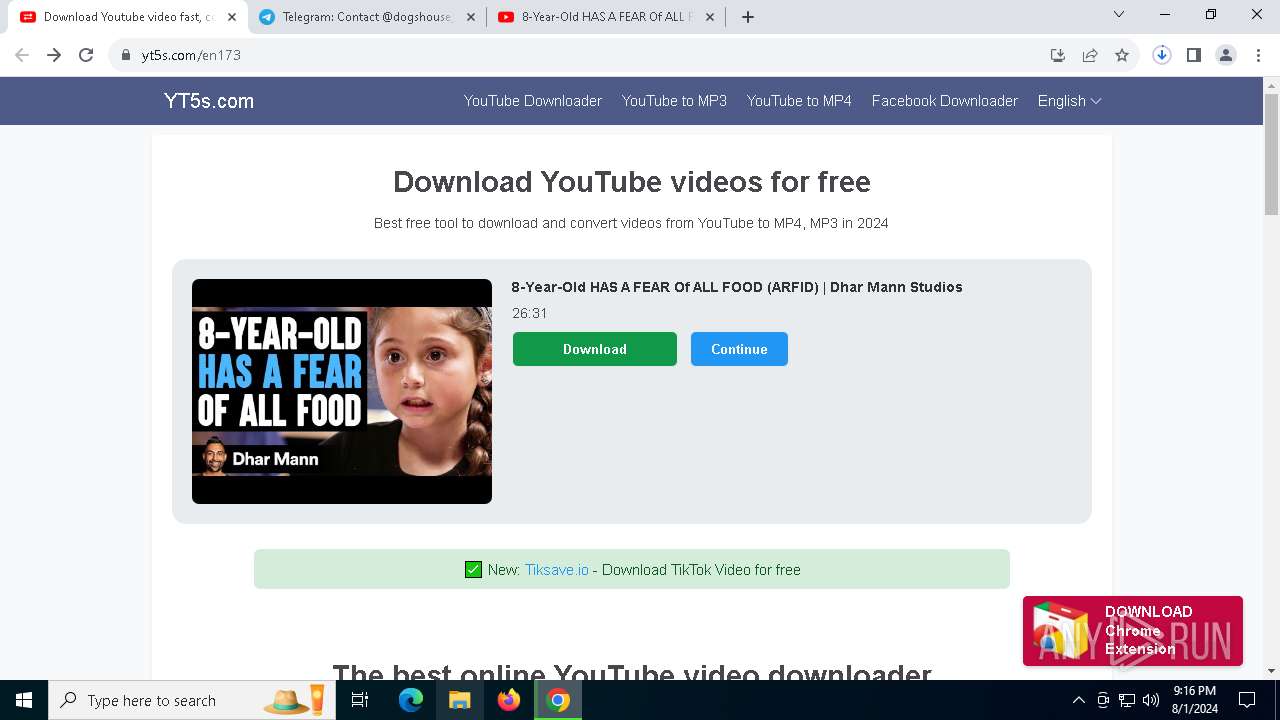Open volume control in system tray

tap(1151, 700)
